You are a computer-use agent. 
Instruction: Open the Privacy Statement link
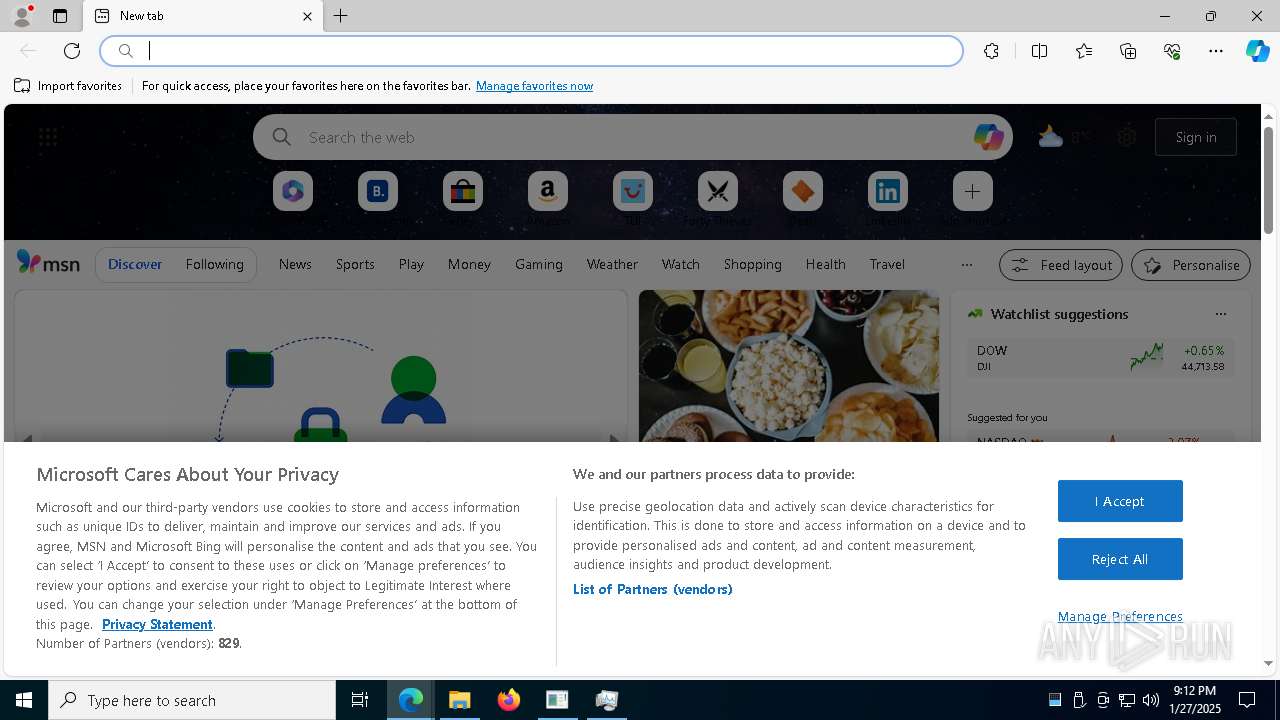click(157, 624)
